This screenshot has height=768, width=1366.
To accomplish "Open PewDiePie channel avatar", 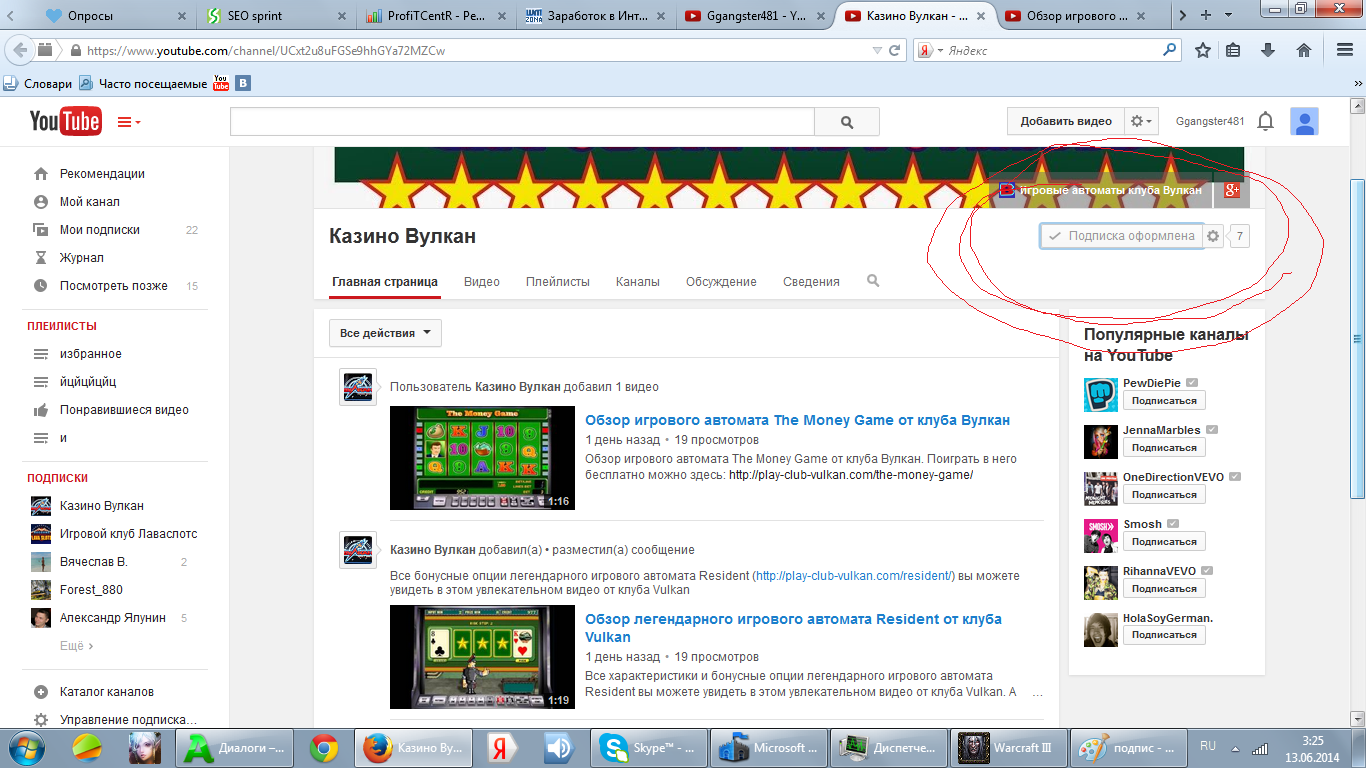I will pyautogui.click(x=1101, y=394).
